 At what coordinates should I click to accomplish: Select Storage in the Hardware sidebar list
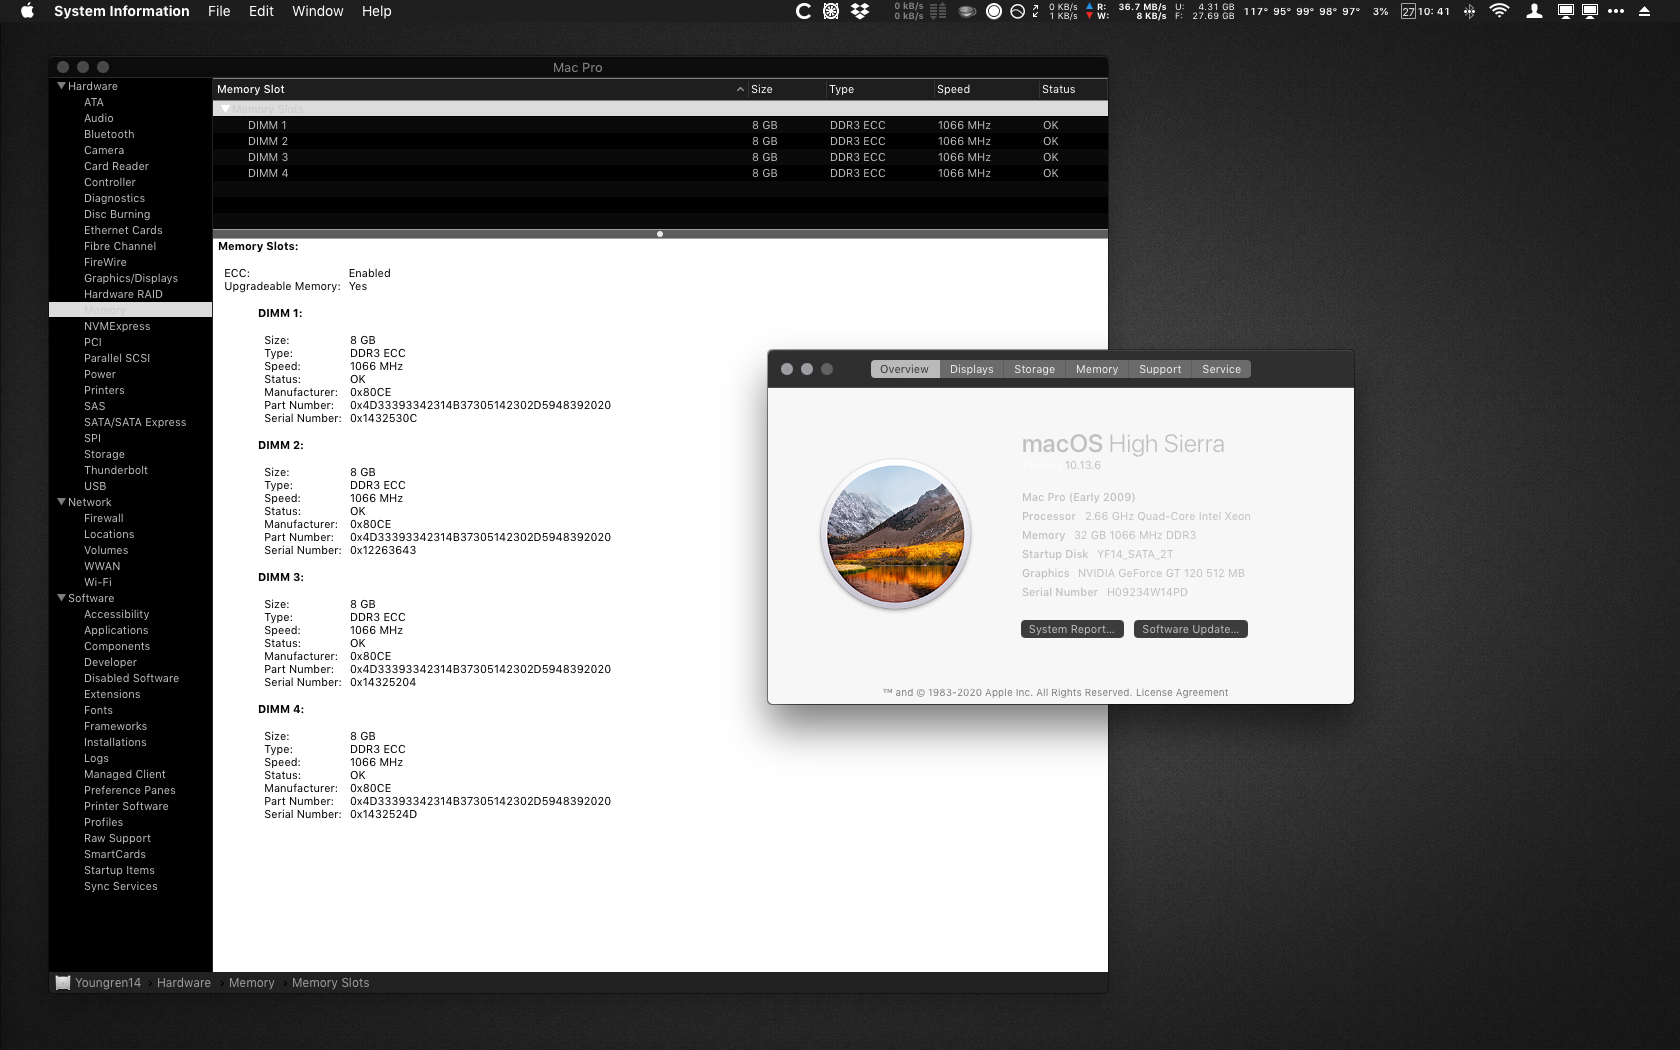click(104, 454)
